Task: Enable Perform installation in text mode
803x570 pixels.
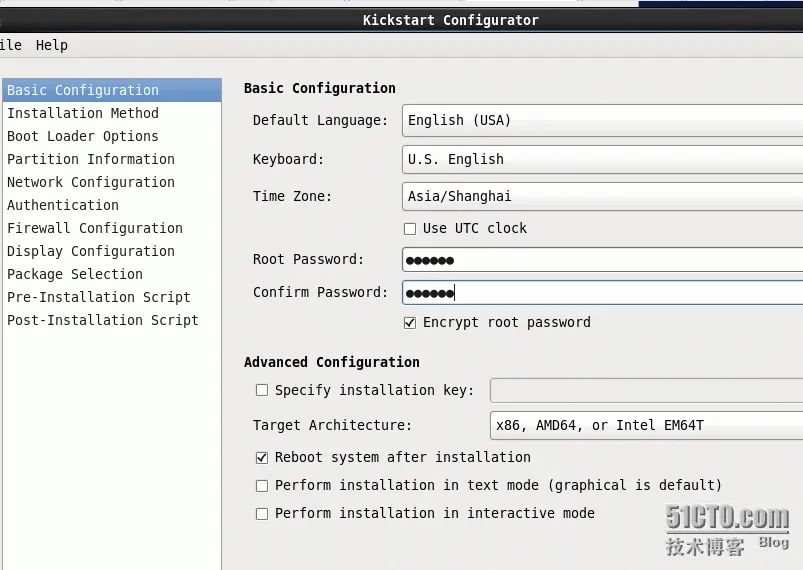Action: [262, 485]
